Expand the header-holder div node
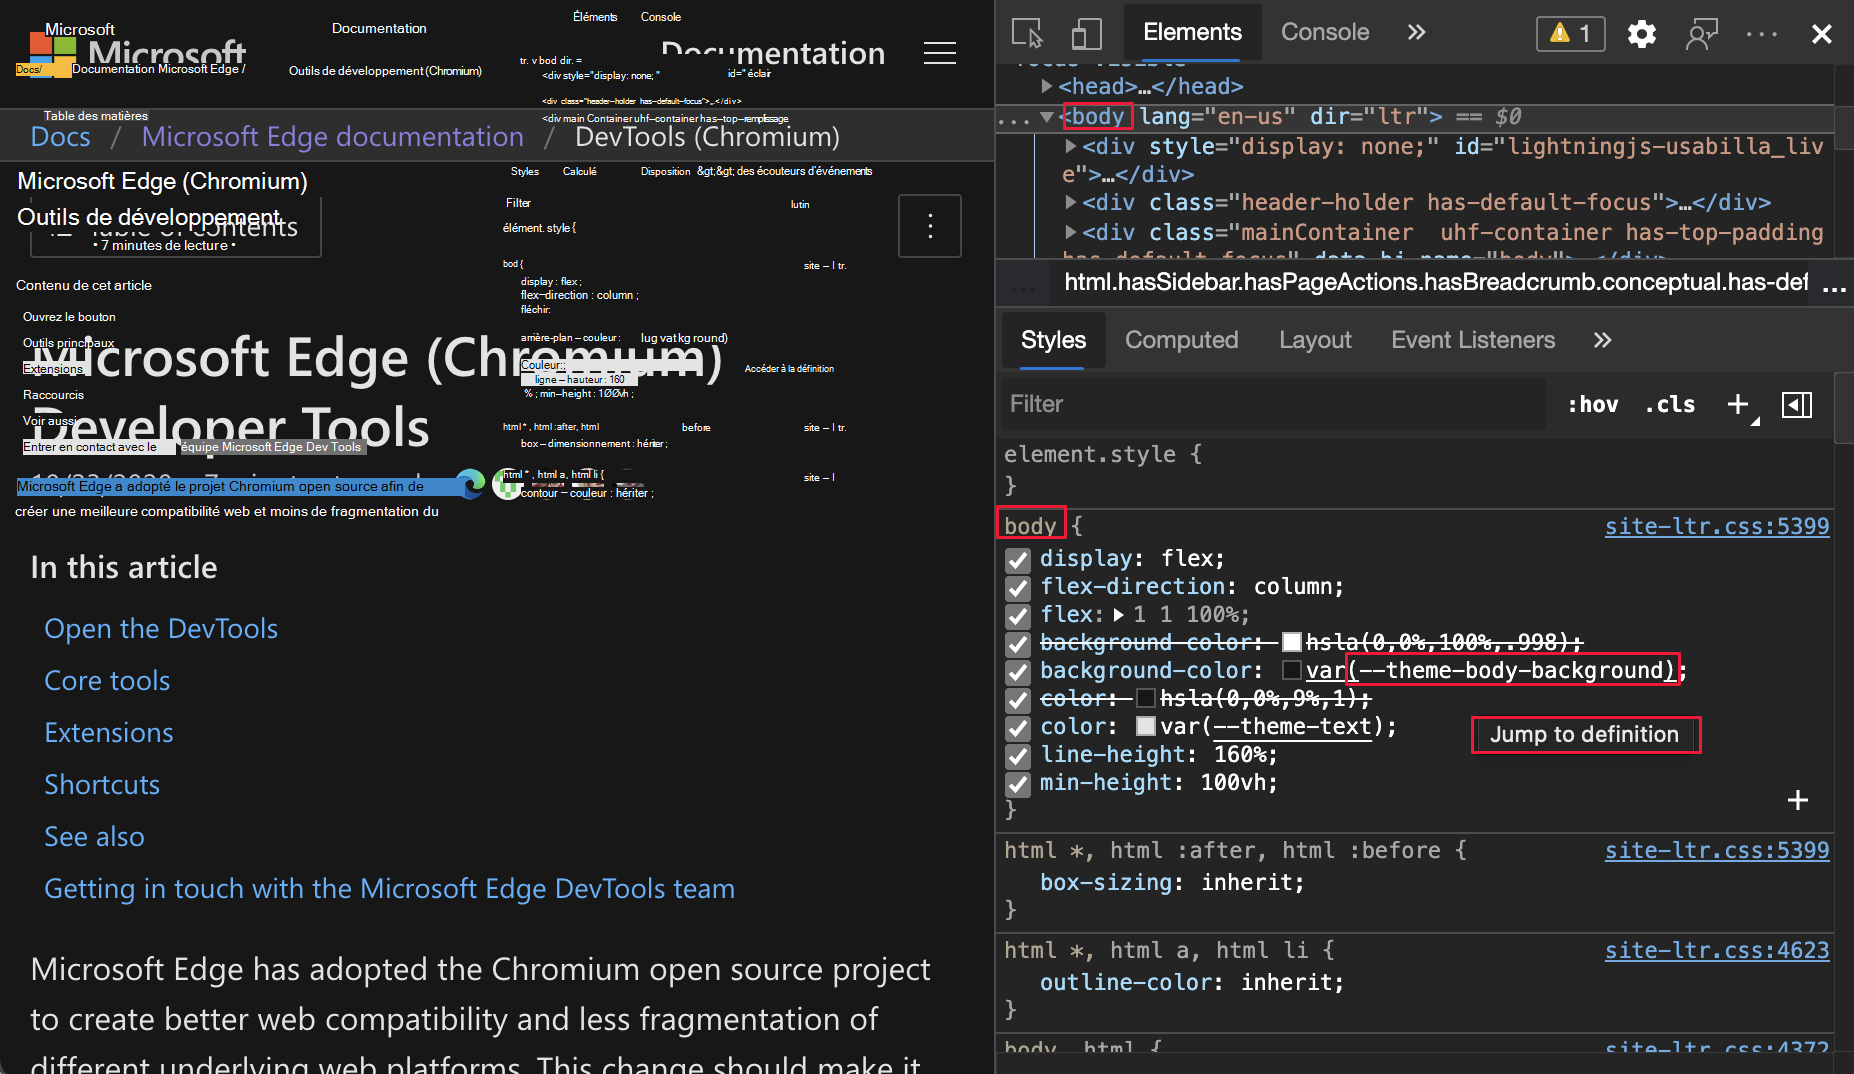 [1071, 202]
